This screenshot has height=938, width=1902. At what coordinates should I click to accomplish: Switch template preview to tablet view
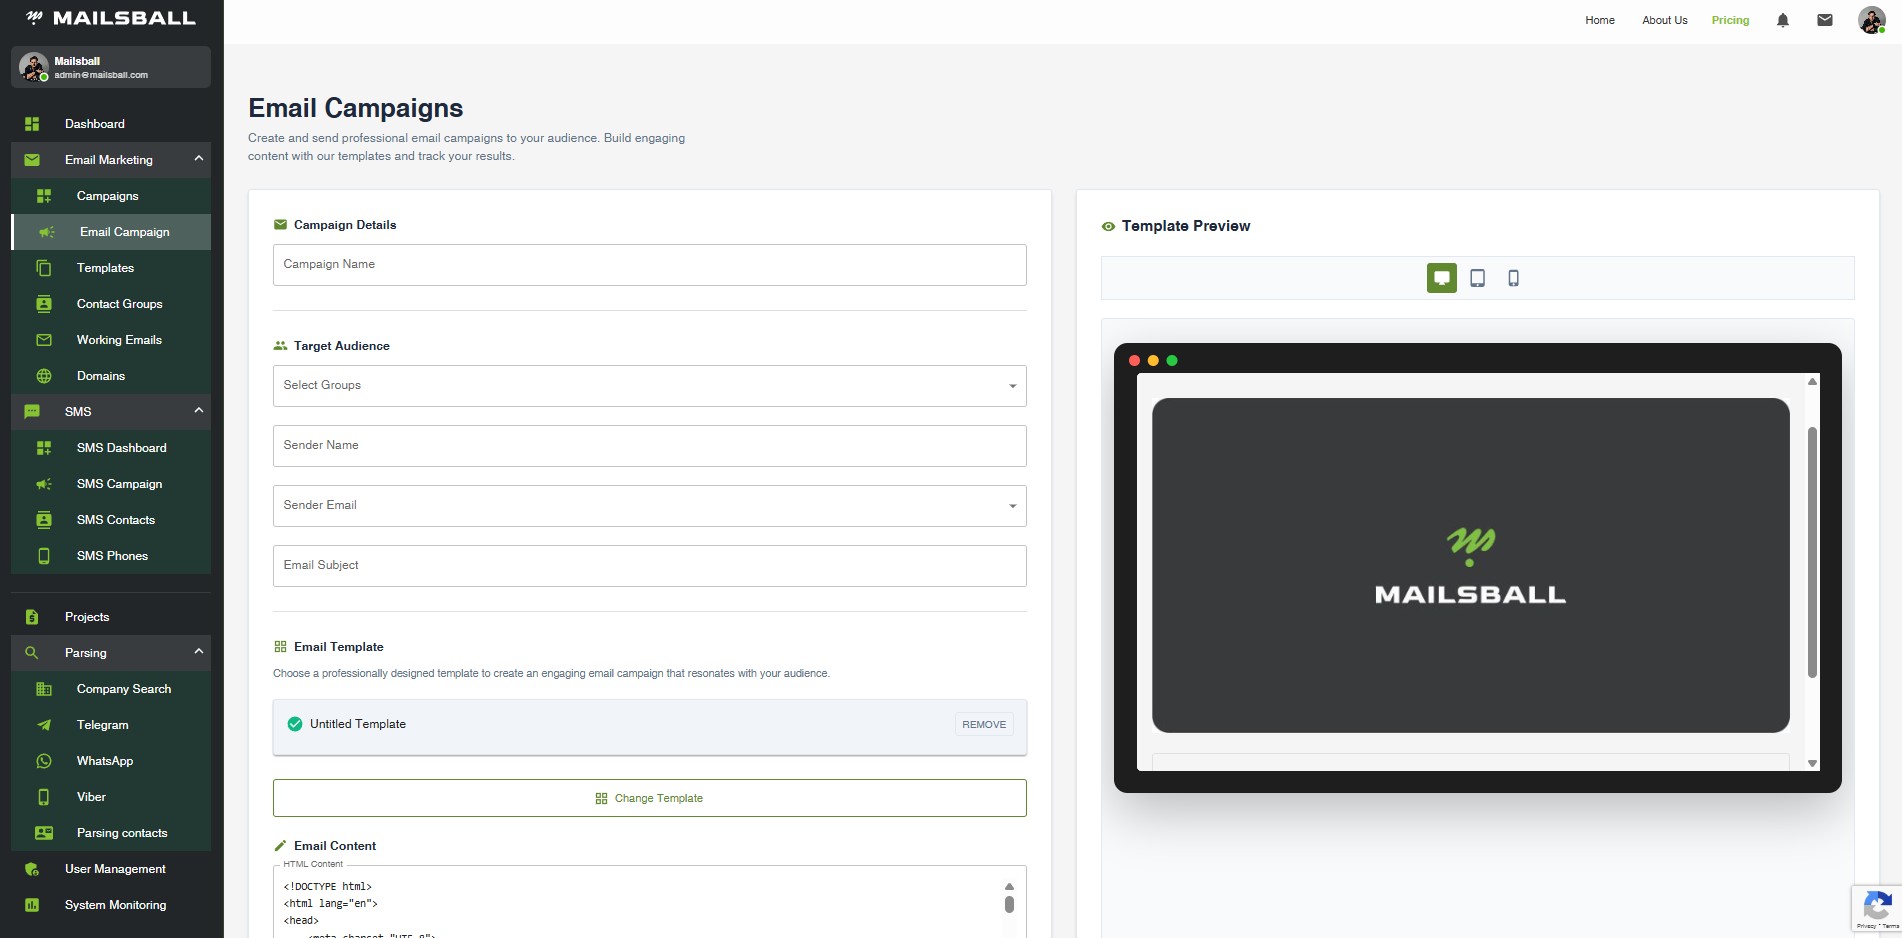1477,278
